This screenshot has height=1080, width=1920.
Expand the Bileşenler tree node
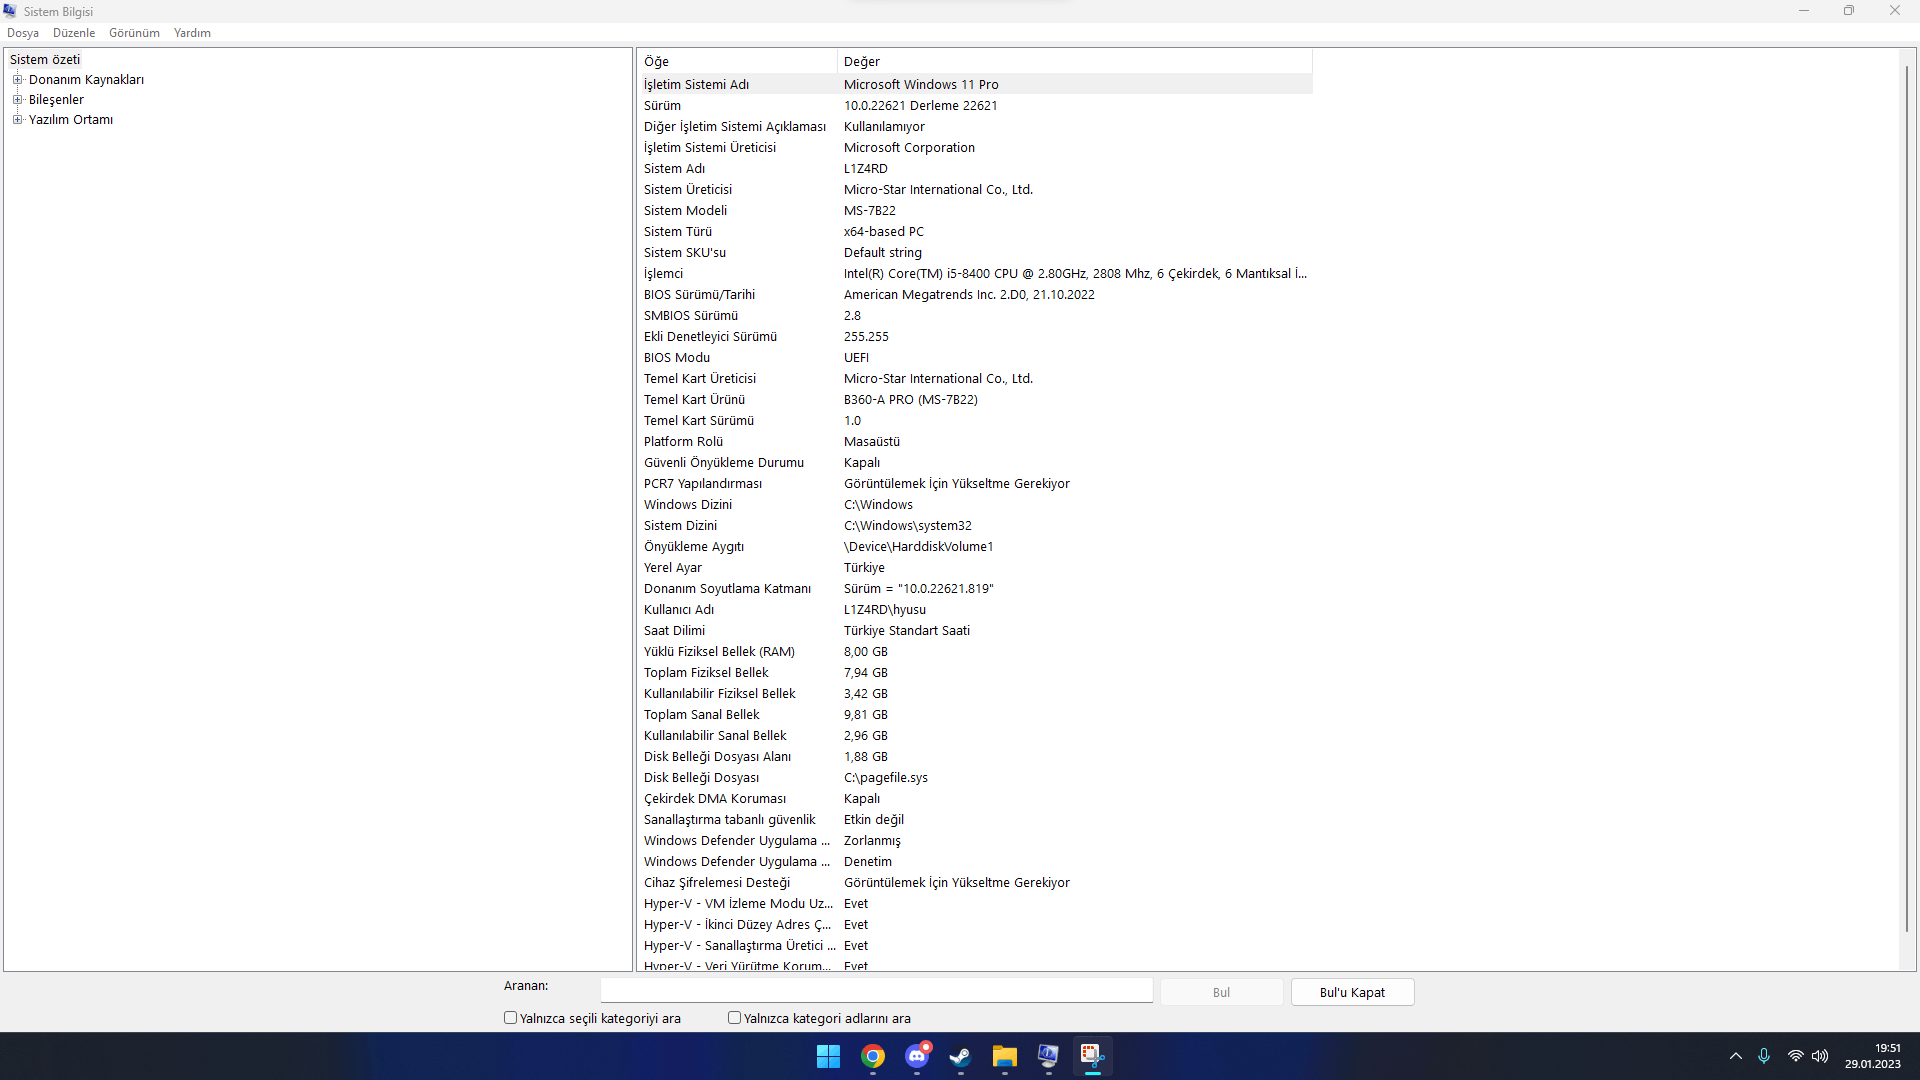click(x=17, y=100)
